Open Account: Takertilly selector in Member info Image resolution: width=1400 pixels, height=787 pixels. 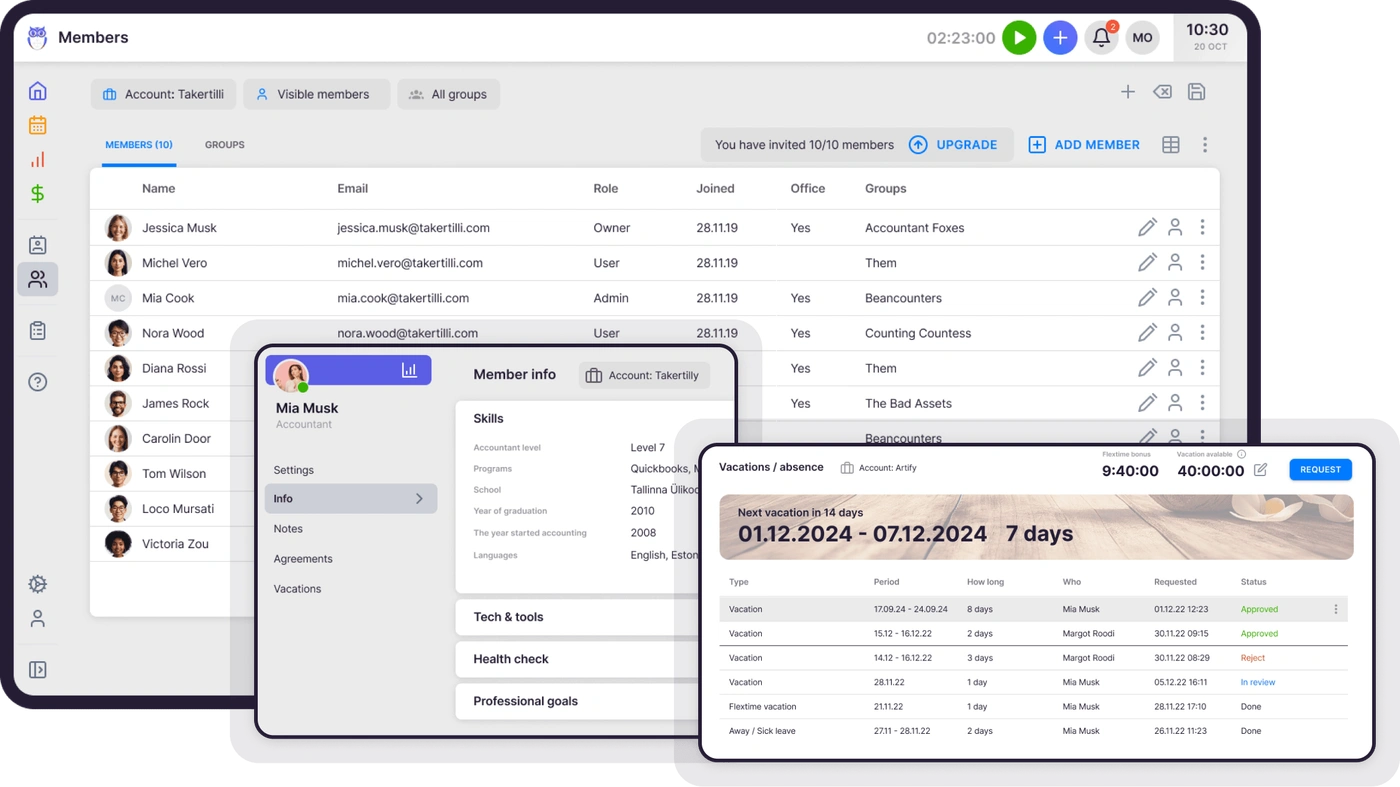point(644,375)
